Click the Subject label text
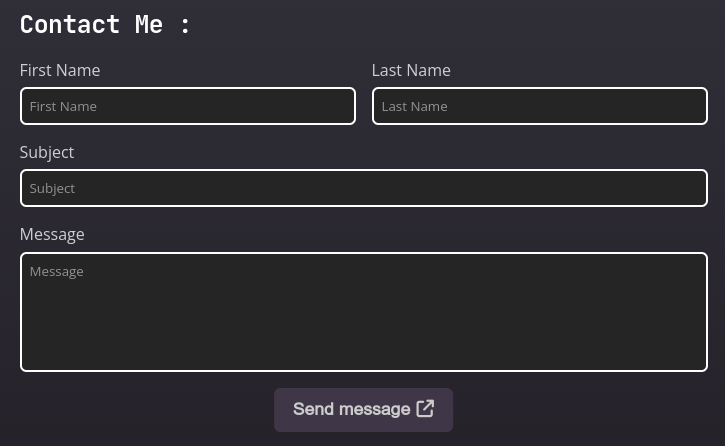The image size is (725, 446). tap(47, 152)
